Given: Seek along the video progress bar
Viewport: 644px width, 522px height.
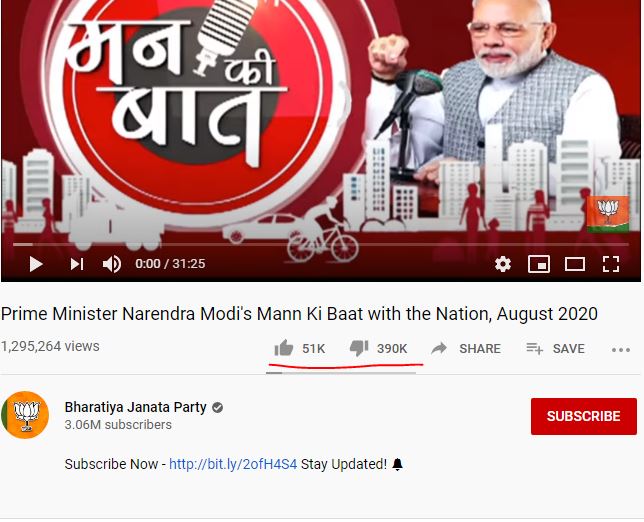Looking at the screenshot, I should click(x=321, y=244).
